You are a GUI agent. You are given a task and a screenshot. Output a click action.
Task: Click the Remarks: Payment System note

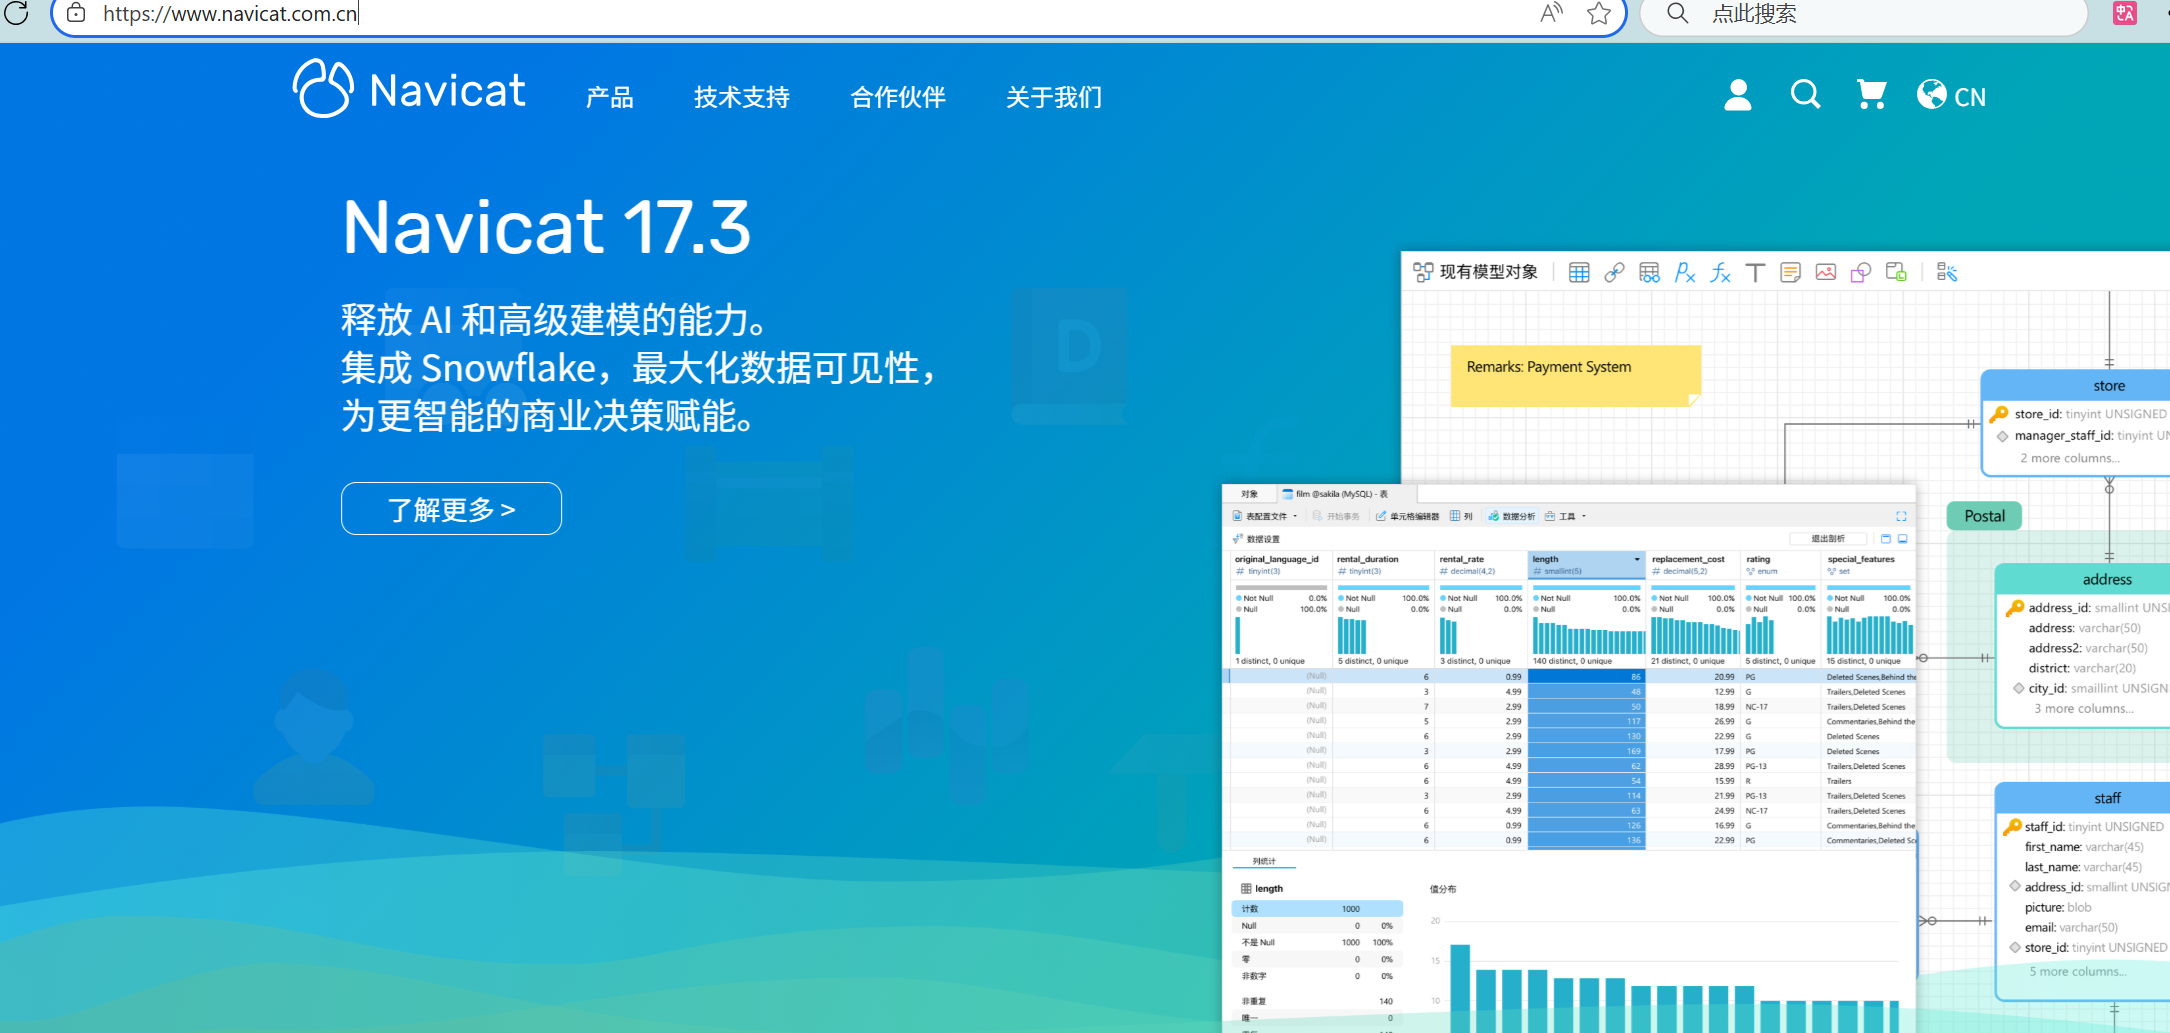[1575, 375]
